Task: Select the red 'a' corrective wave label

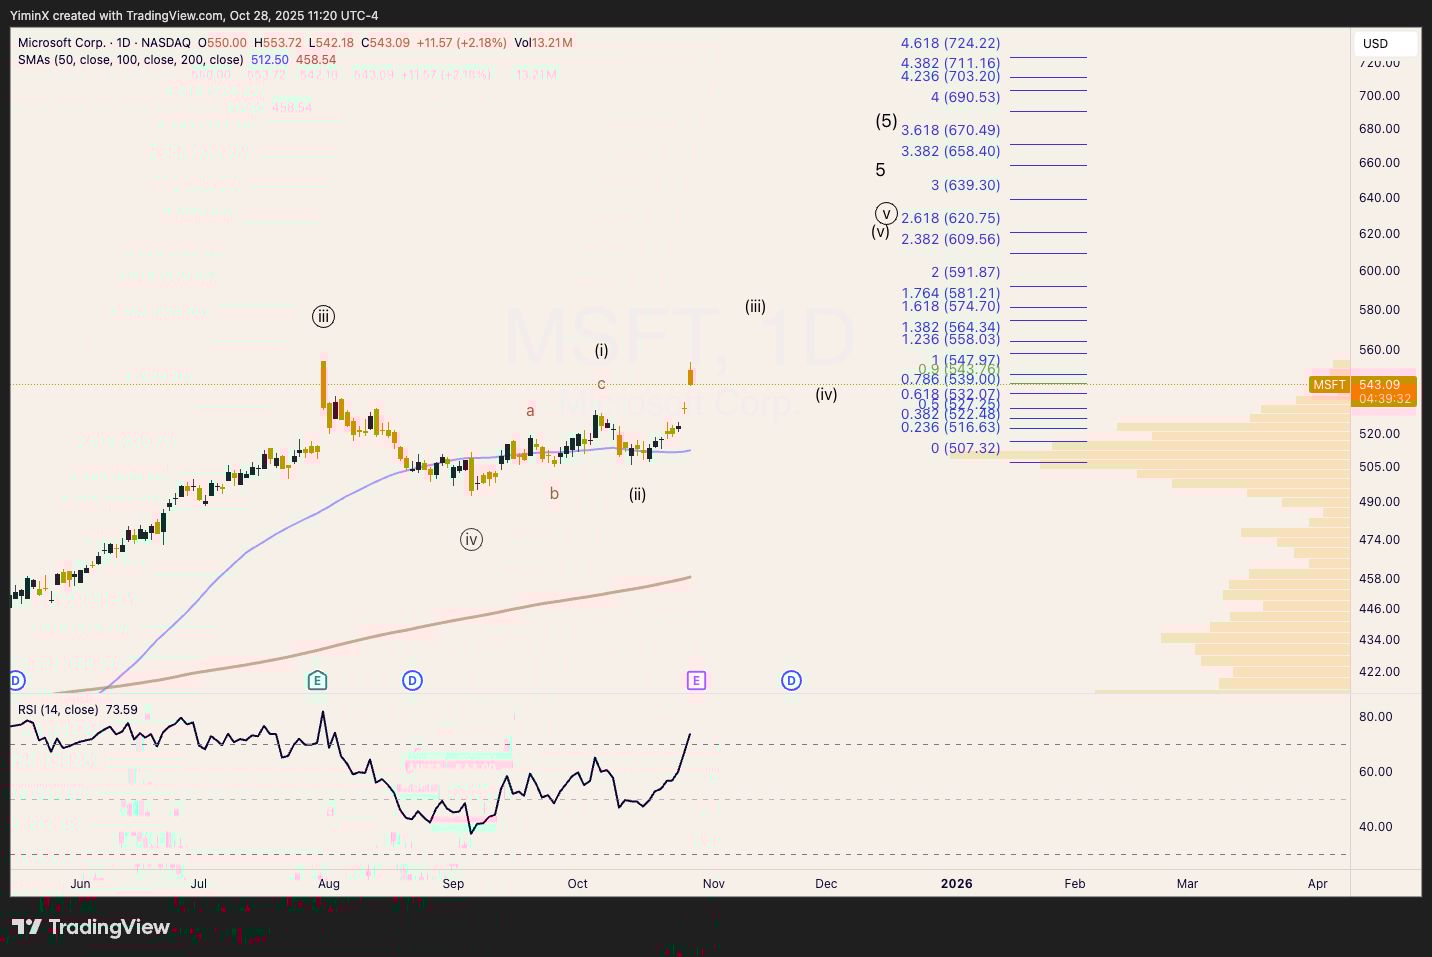Action: [x=530, y=411]
